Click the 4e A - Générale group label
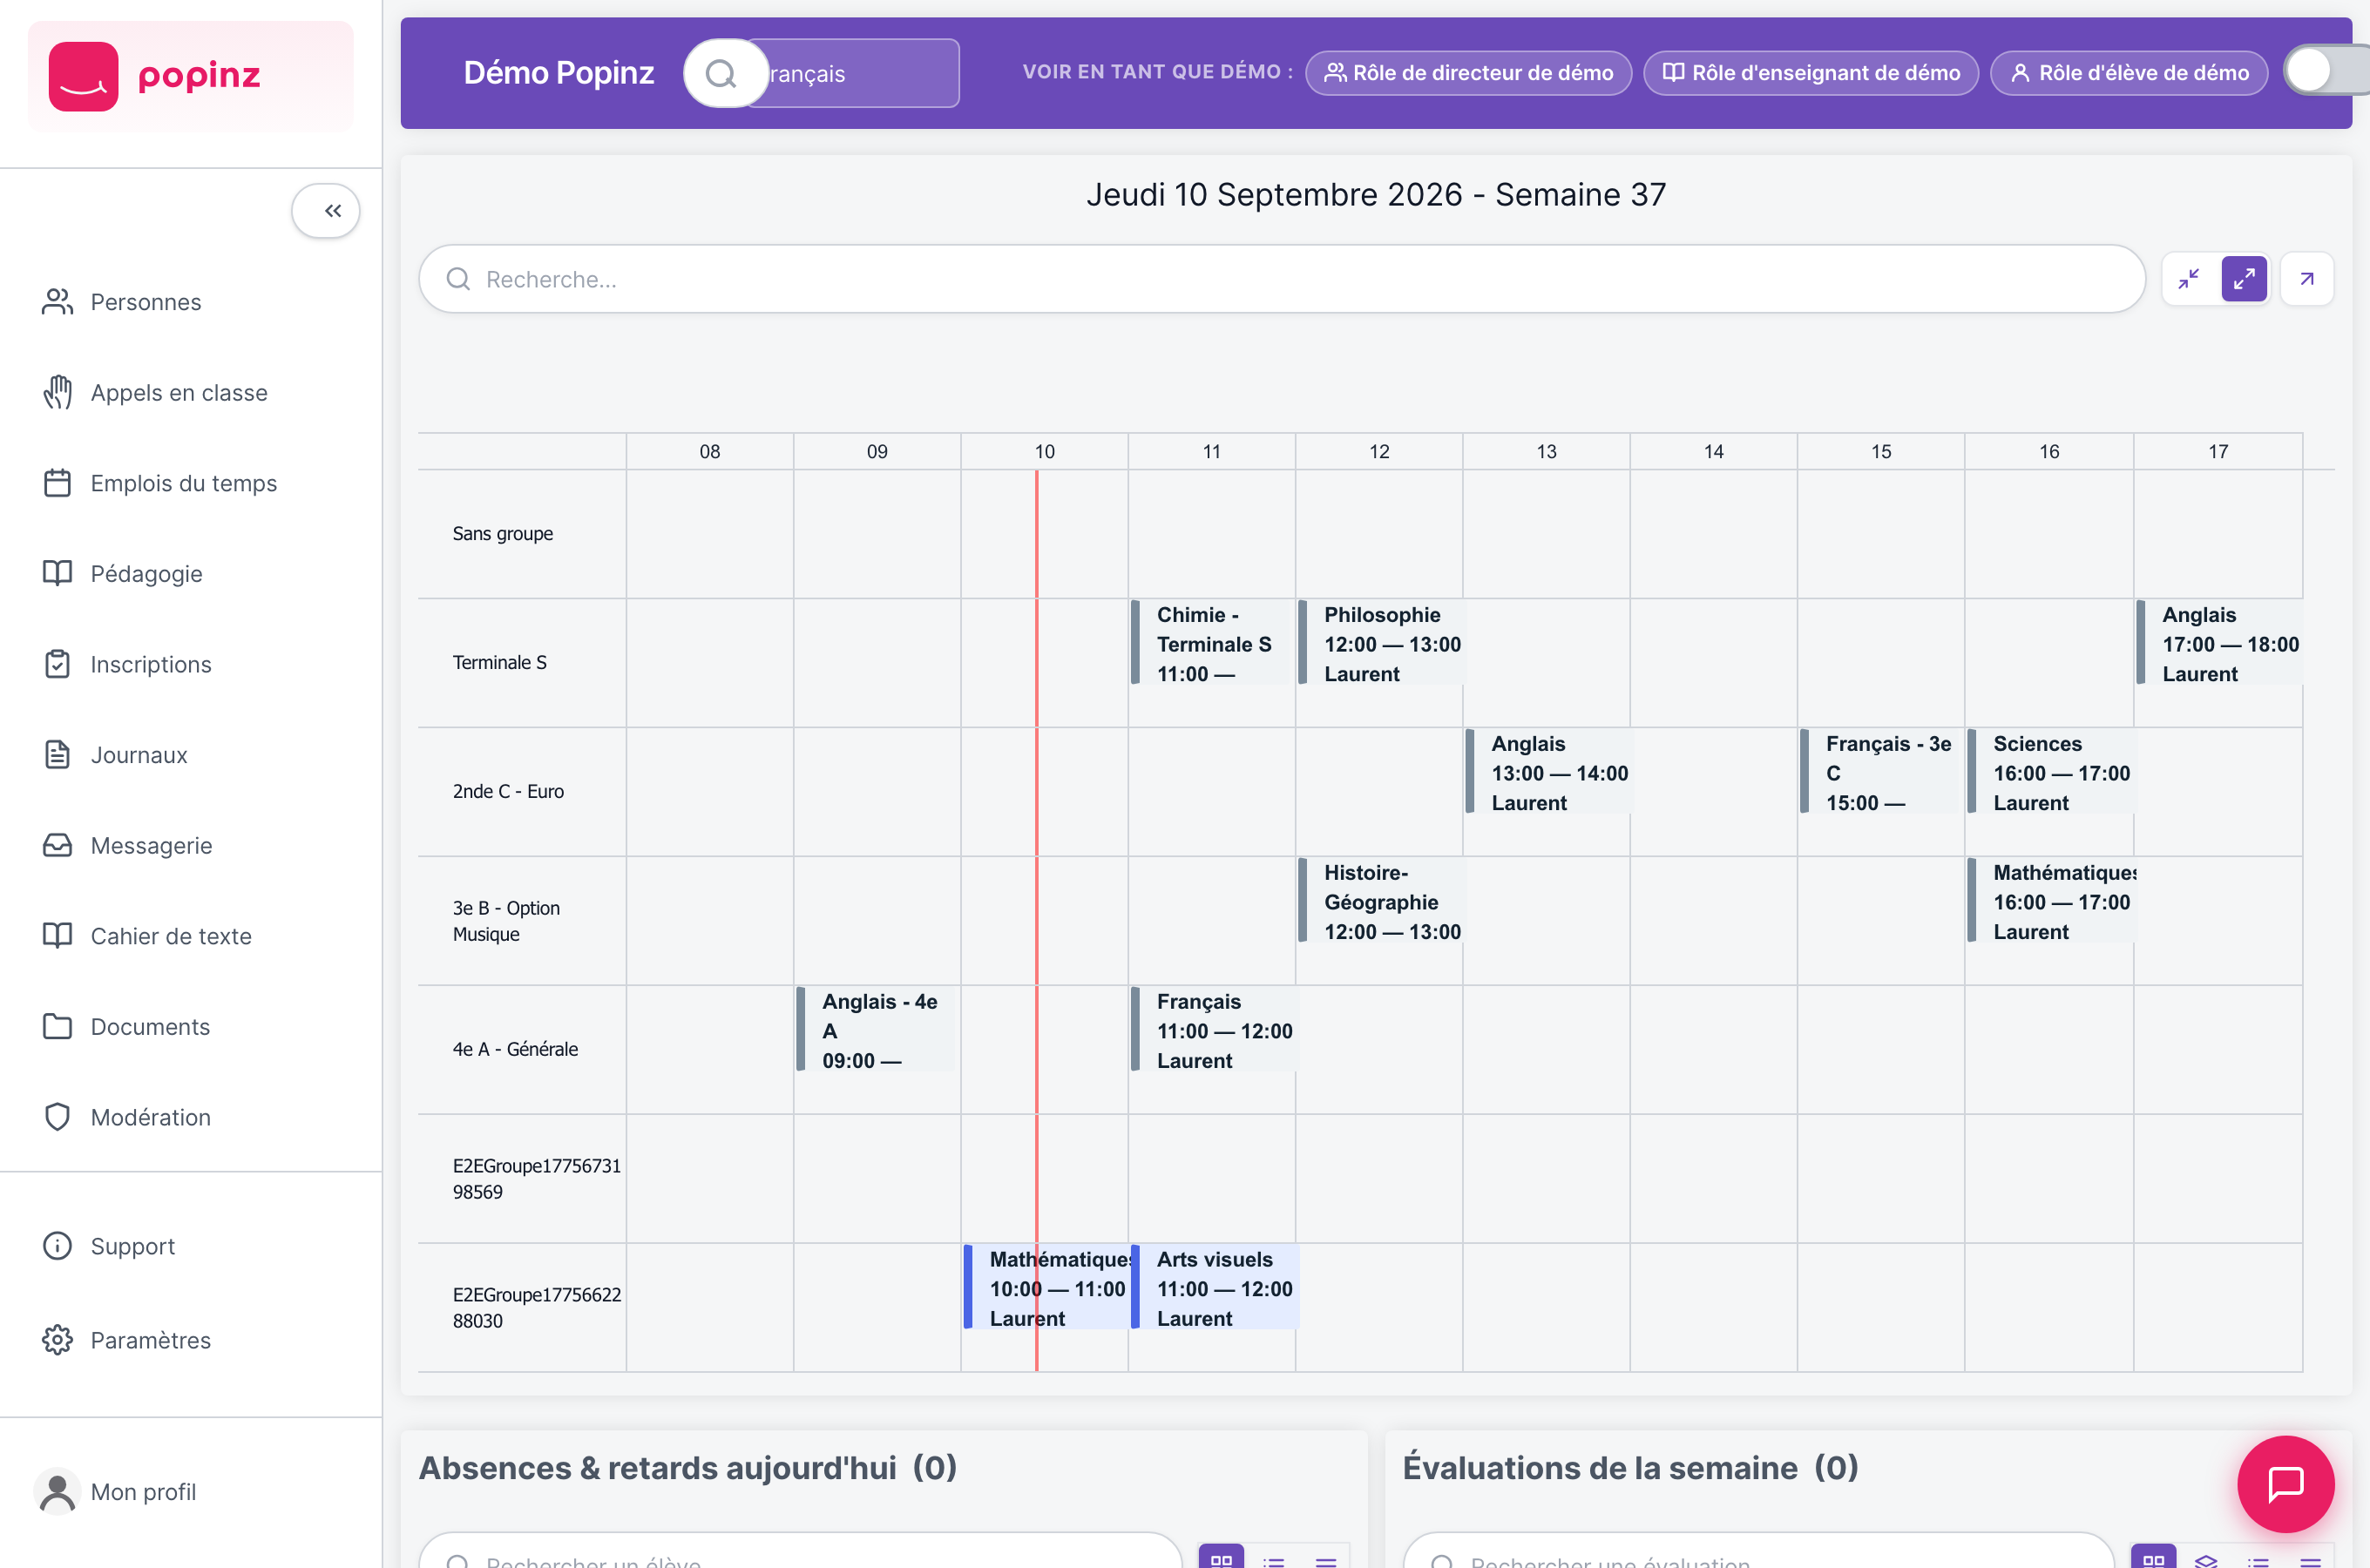 click(515, 1049)
